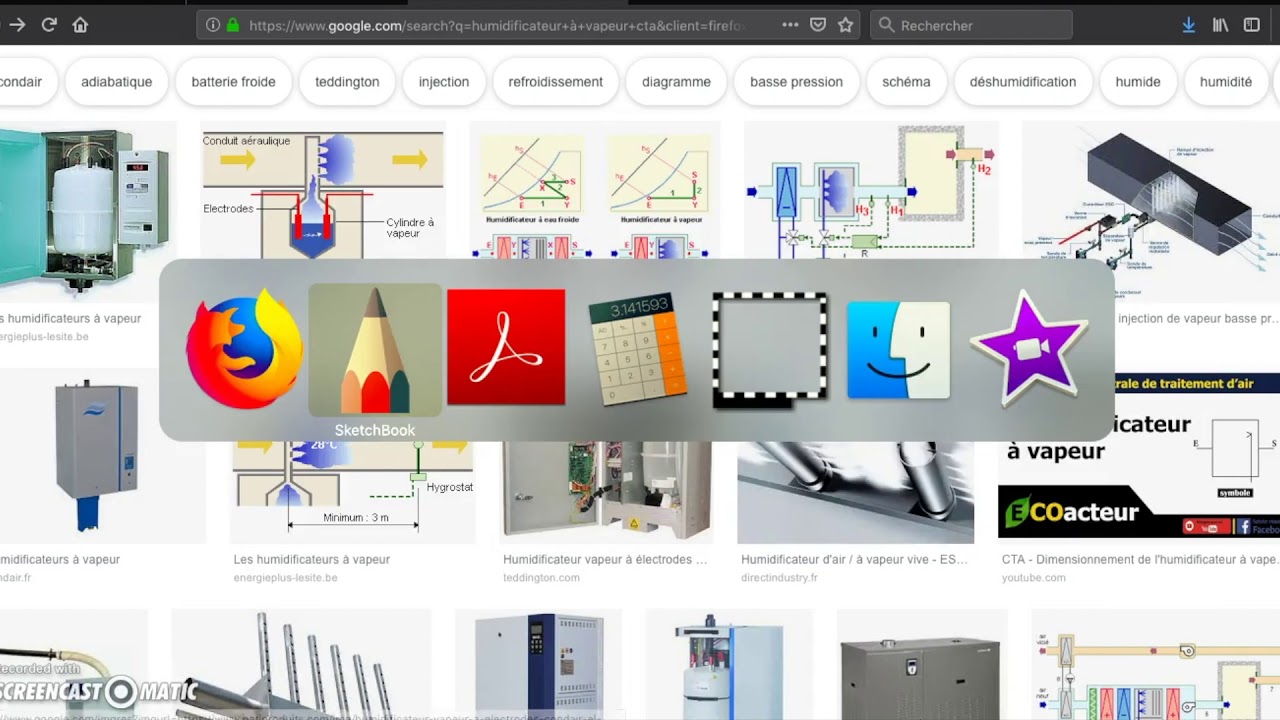Switch to Firefox in app switcher
The width and height of the screenshot is (1280, 720).
(x=244, y=348)
